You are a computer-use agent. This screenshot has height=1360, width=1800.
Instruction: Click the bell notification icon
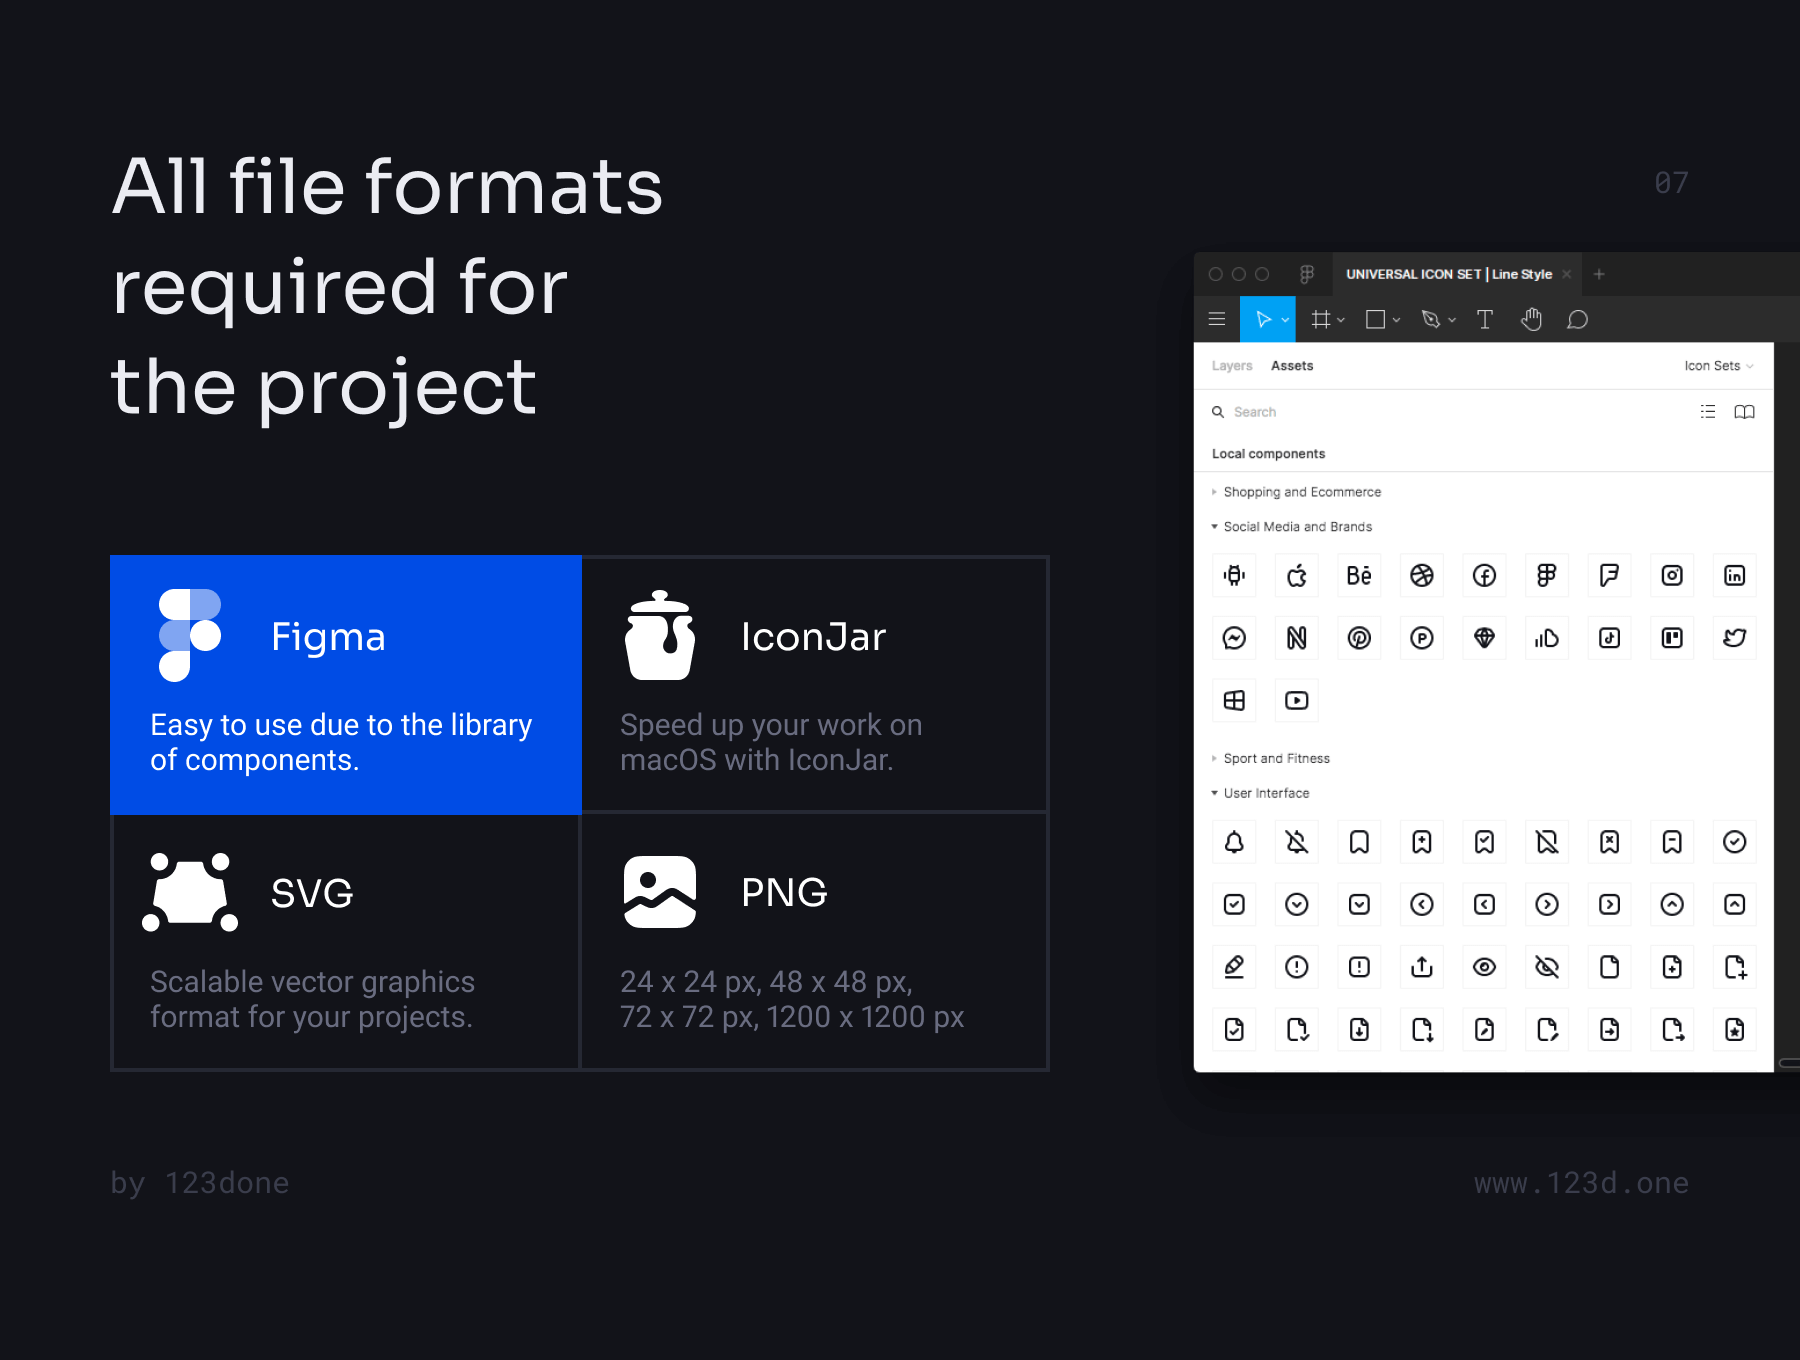pyautogui.click(x=1234, y=842)
